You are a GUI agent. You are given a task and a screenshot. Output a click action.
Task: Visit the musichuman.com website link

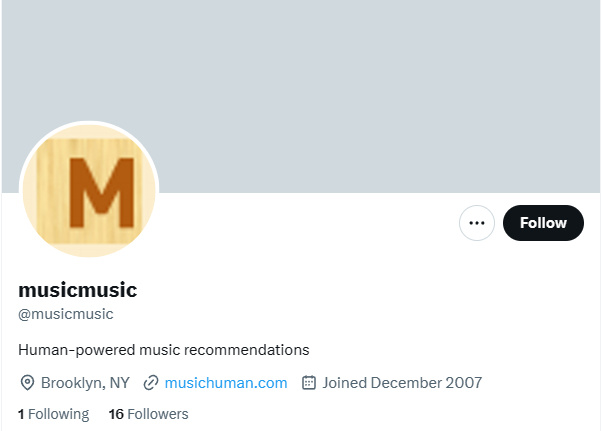(x=225, y=382)
